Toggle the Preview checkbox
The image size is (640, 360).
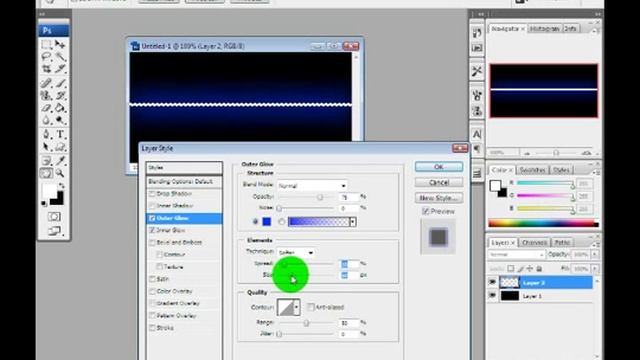coord(425,211)
